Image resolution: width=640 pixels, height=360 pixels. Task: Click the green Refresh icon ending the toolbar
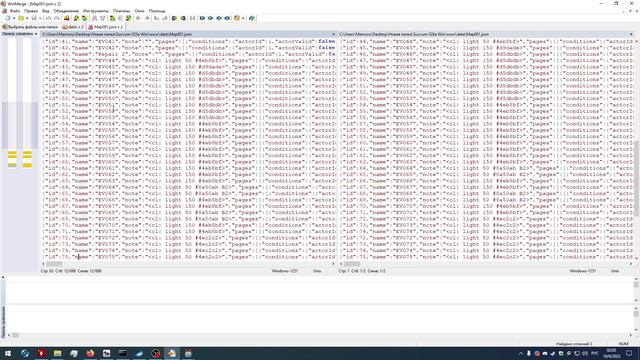click(x=252, y=18)
